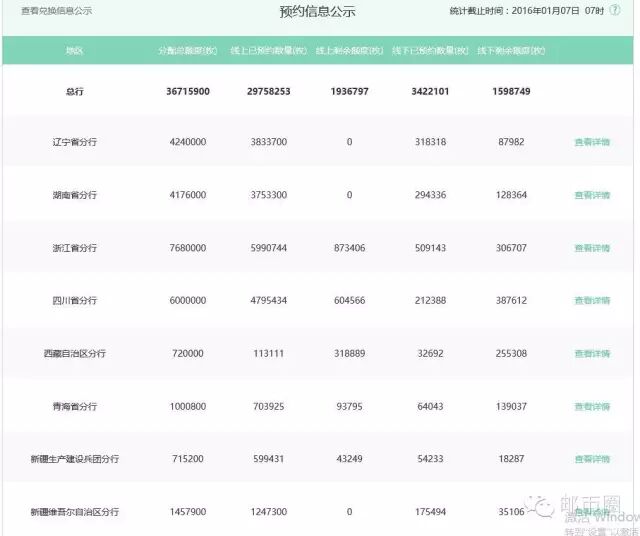Select value 306707 for 浙江省分行

click(x=511, y=248)
